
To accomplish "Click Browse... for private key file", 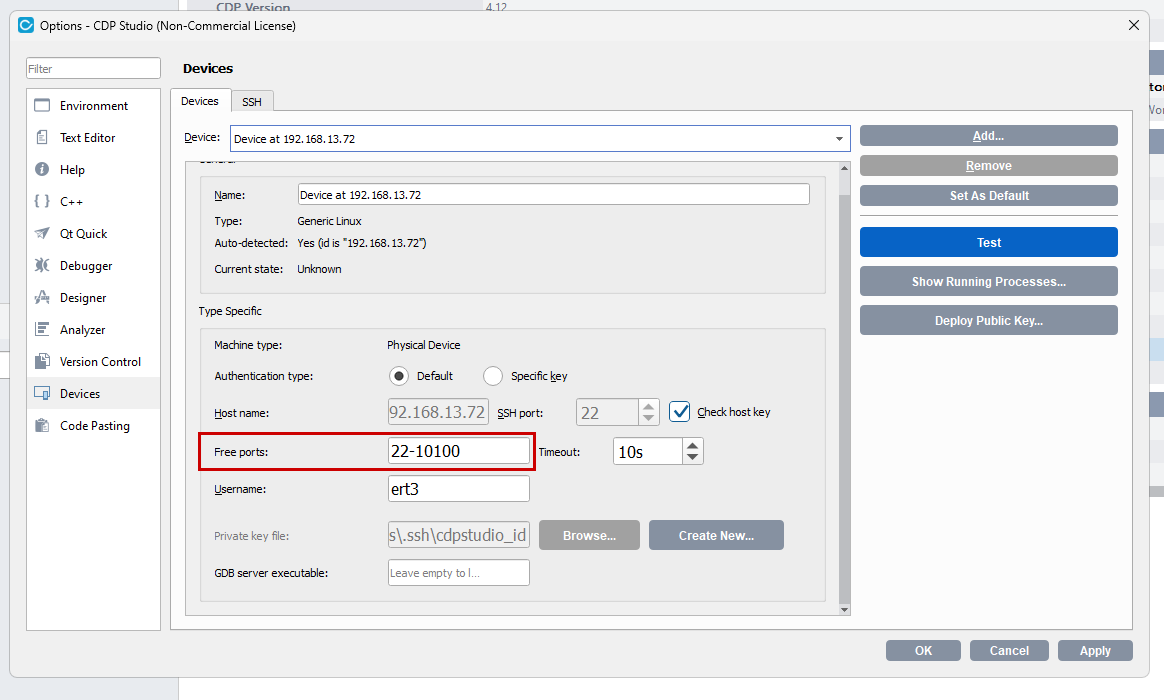I will [589, 535].
